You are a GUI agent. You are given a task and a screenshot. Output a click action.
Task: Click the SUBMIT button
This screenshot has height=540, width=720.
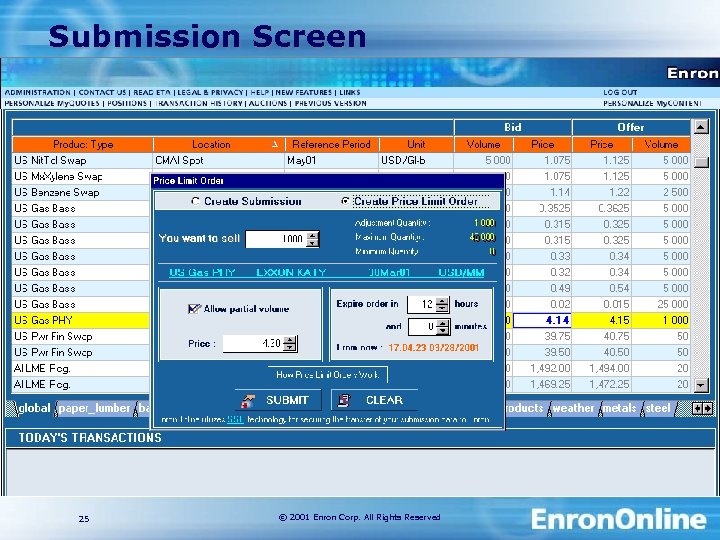click(278, 400)
